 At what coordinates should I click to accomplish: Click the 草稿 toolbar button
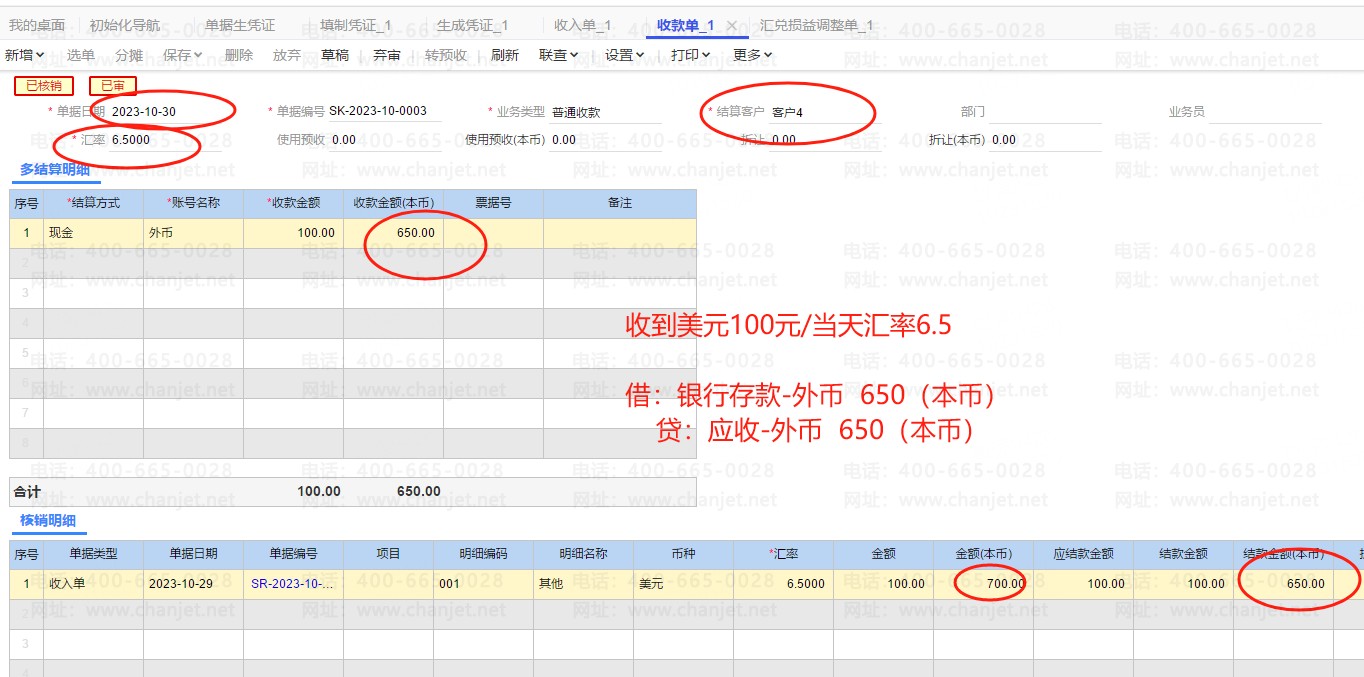335,55
